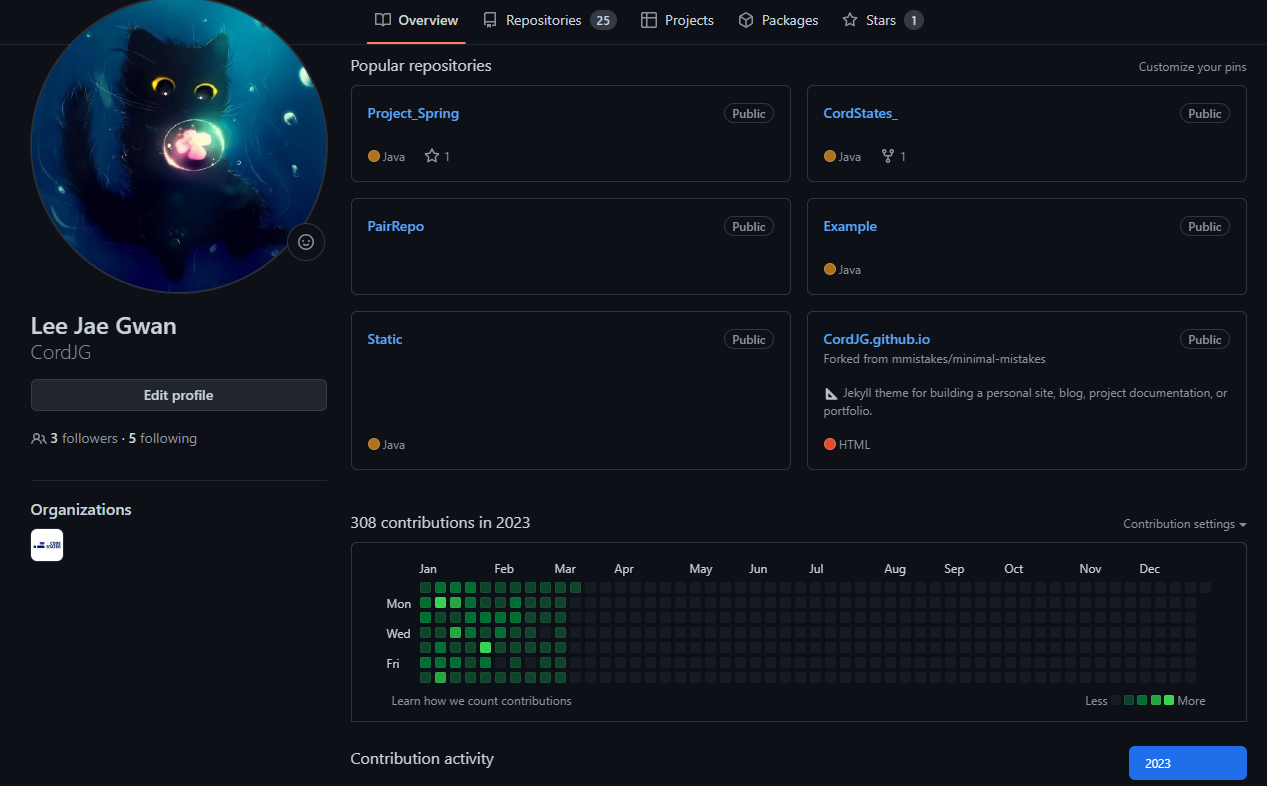1267x786 pixels.
Task: Click the Stars tab star icon
Action: (850, 20)
